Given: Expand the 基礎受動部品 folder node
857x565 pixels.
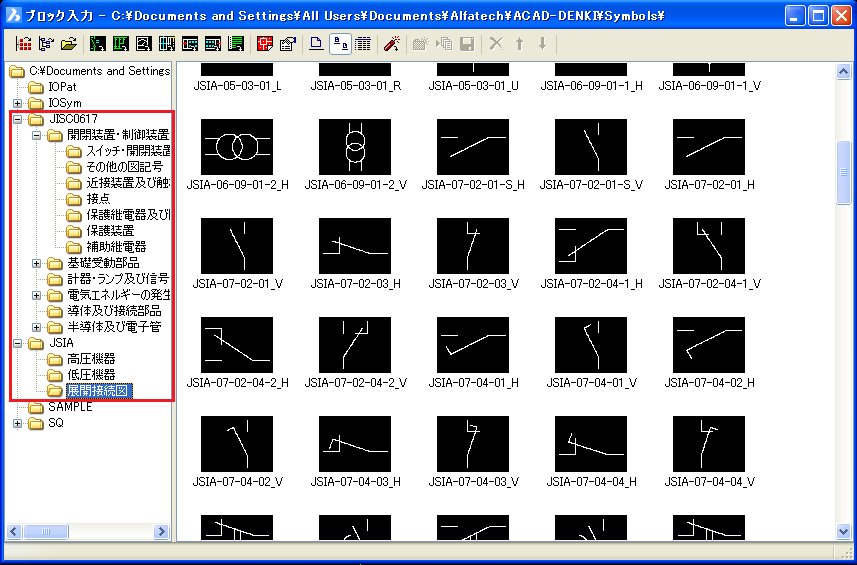Looking at the screenshot, I should (36, 263).
